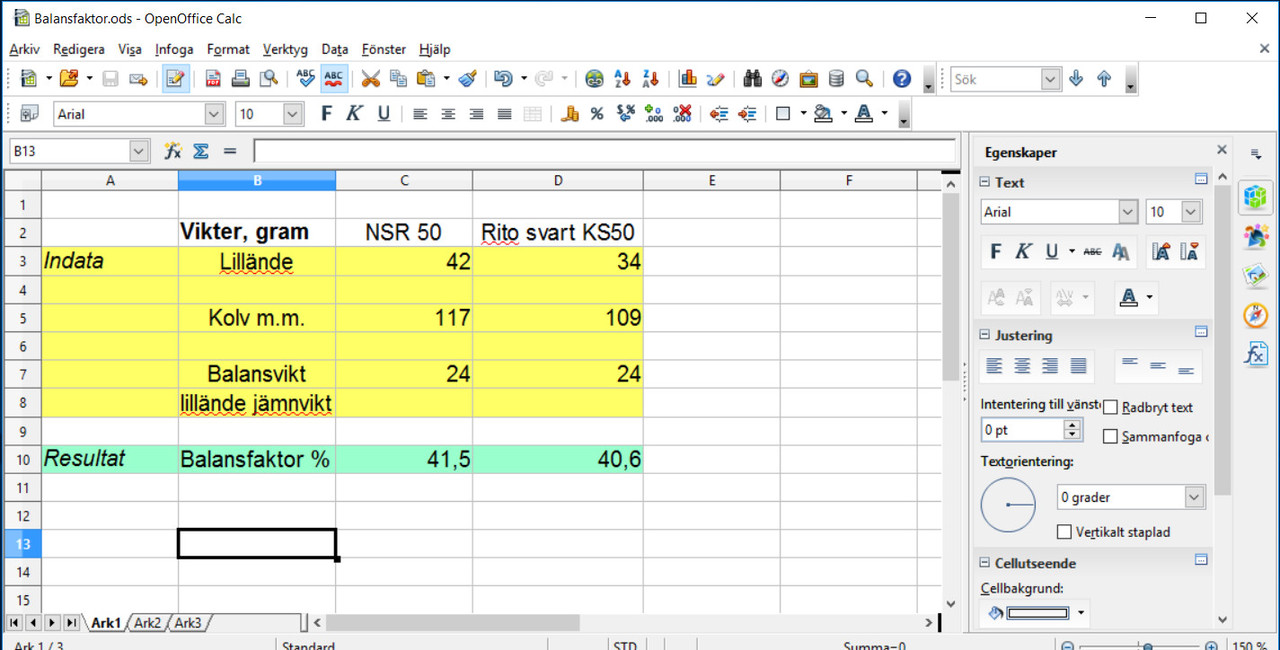Click the Sum (Sigma) icon in formula bar
This screenshot has width=1280, height=650.
(201, 151)
